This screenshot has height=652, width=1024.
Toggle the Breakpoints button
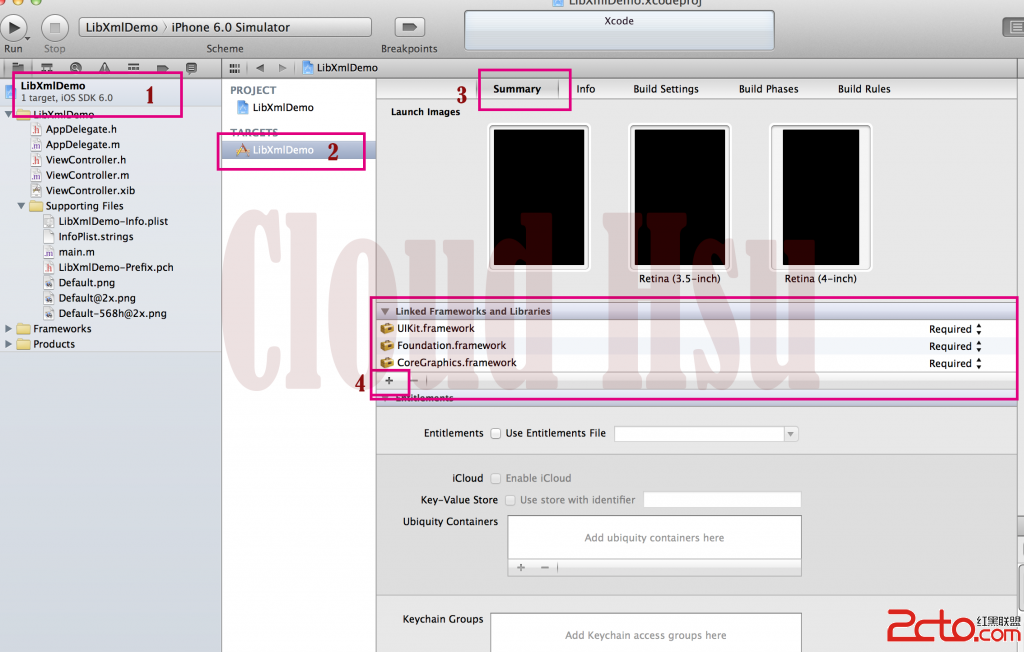point(409,27)
